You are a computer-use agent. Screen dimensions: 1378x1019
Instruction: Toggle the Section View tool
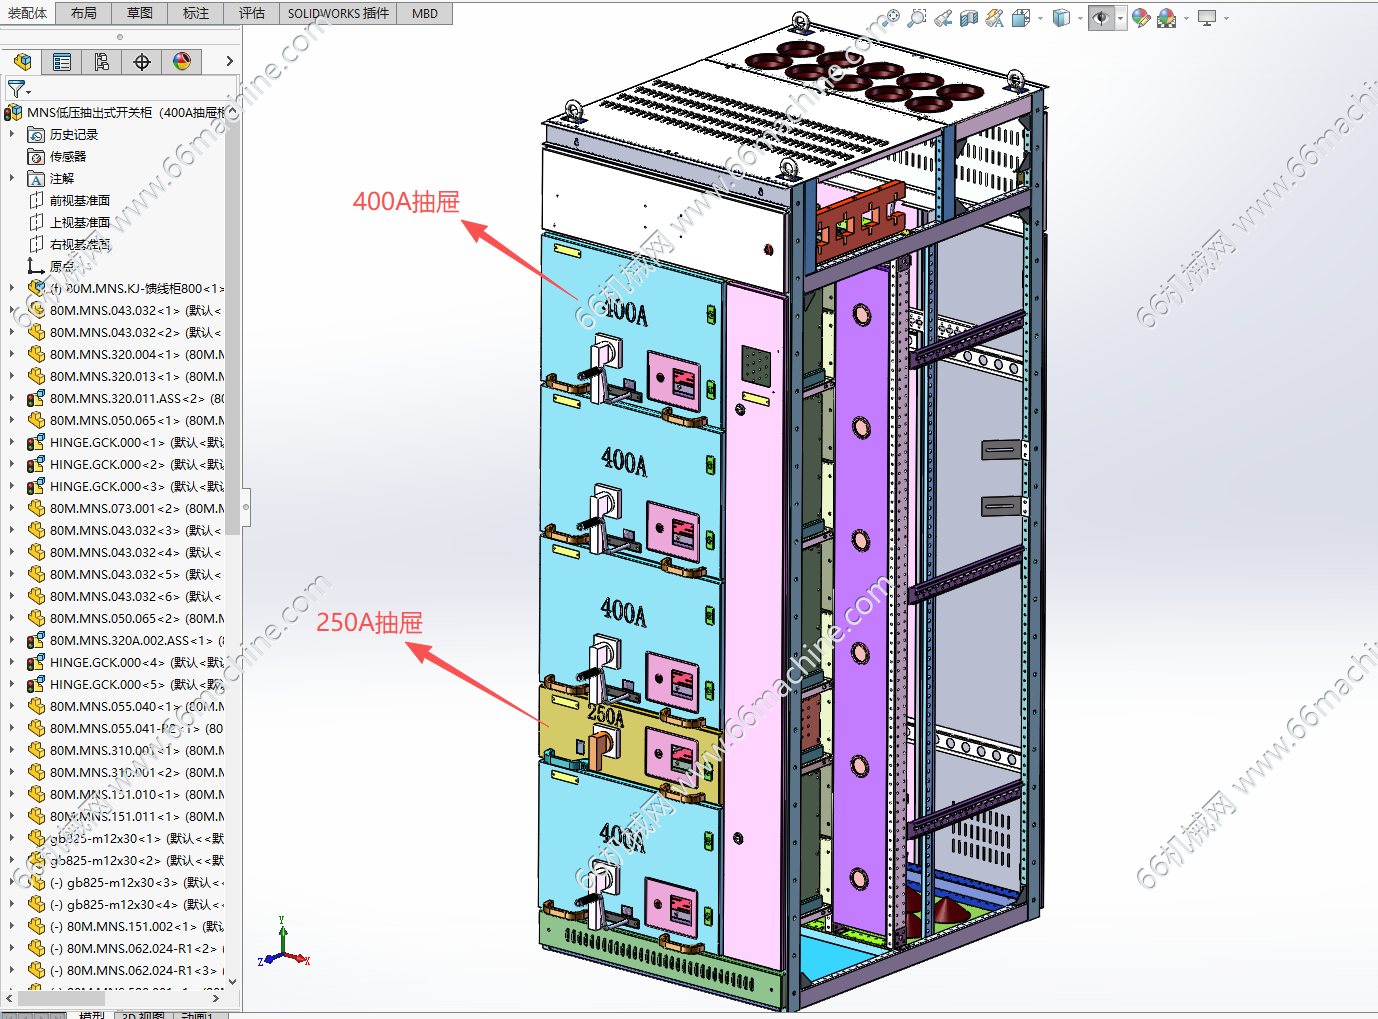coord(969,18)
